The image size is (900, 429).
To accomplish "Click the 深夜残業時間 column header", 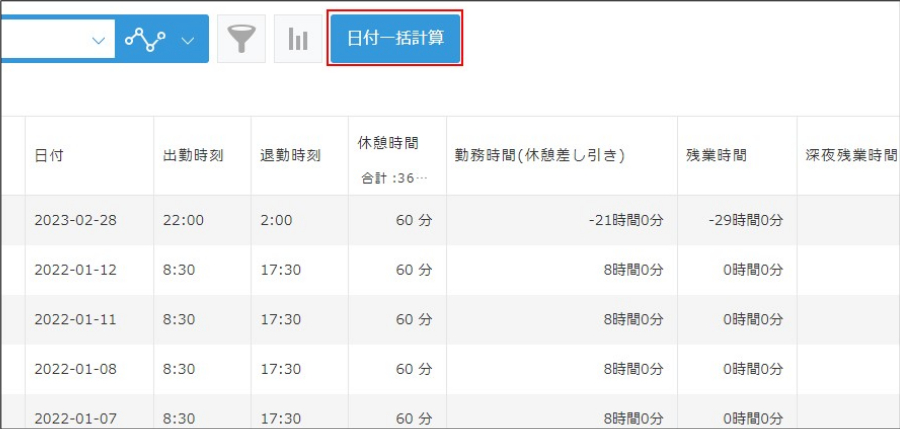I will 851,156.
